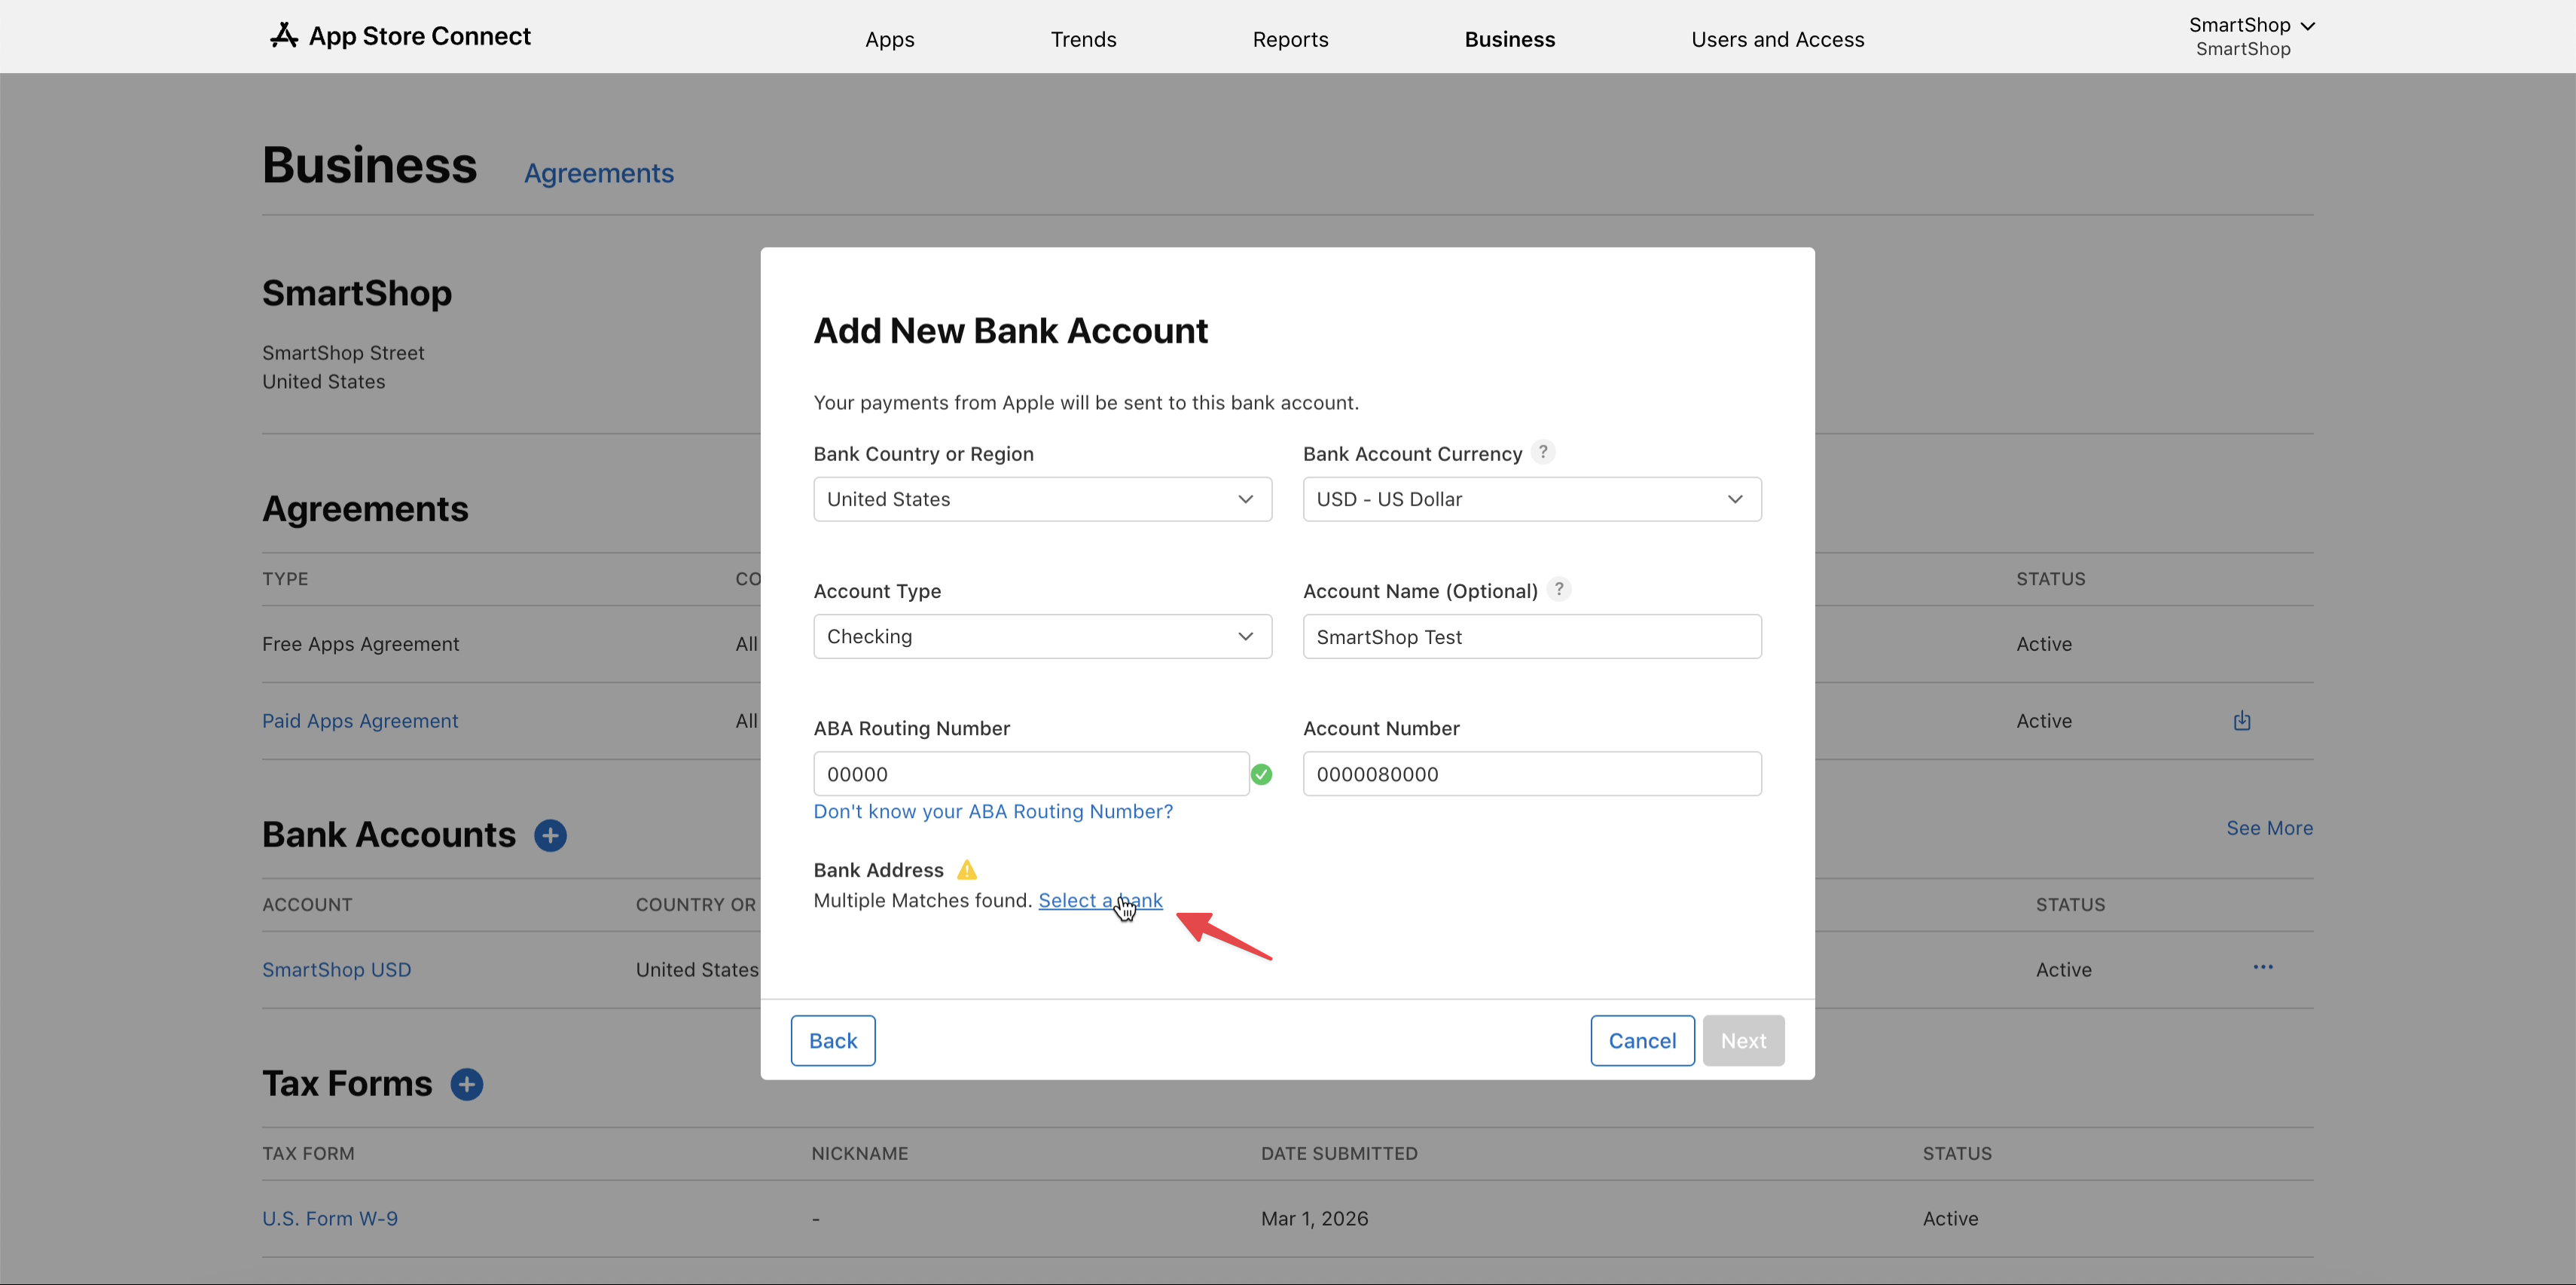
Task: Open the Trends navigation tab
Action: [1083, 39]
